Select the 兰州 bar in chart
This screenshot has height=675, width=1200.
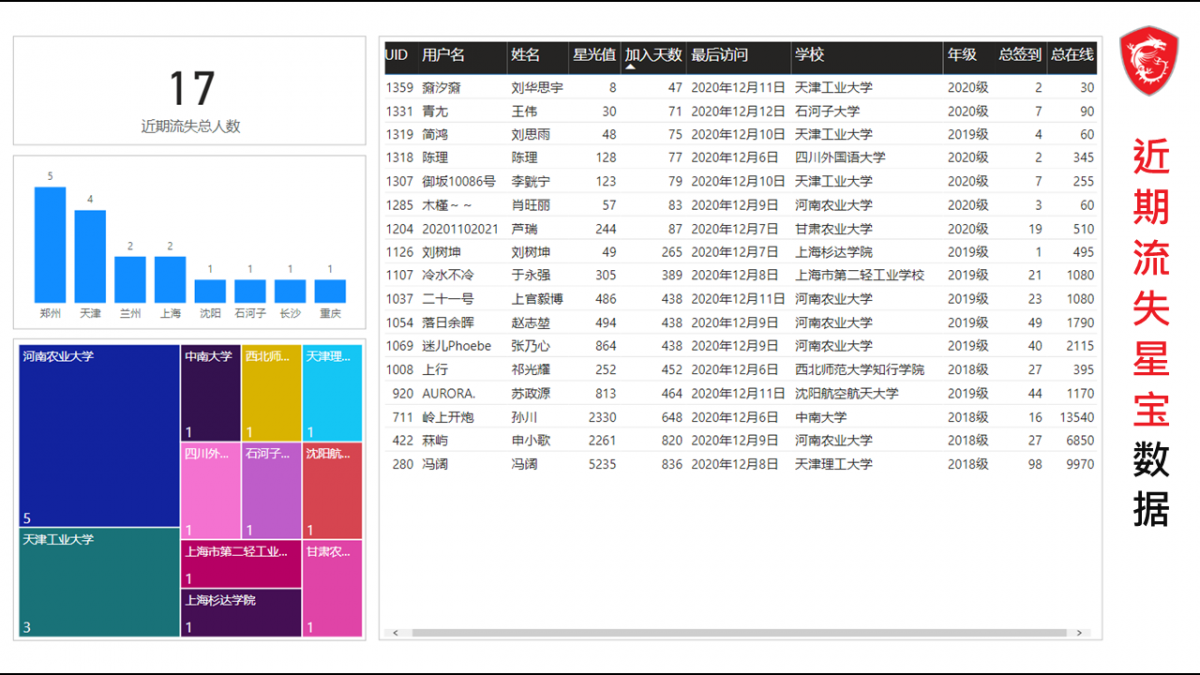pos(130,280)
